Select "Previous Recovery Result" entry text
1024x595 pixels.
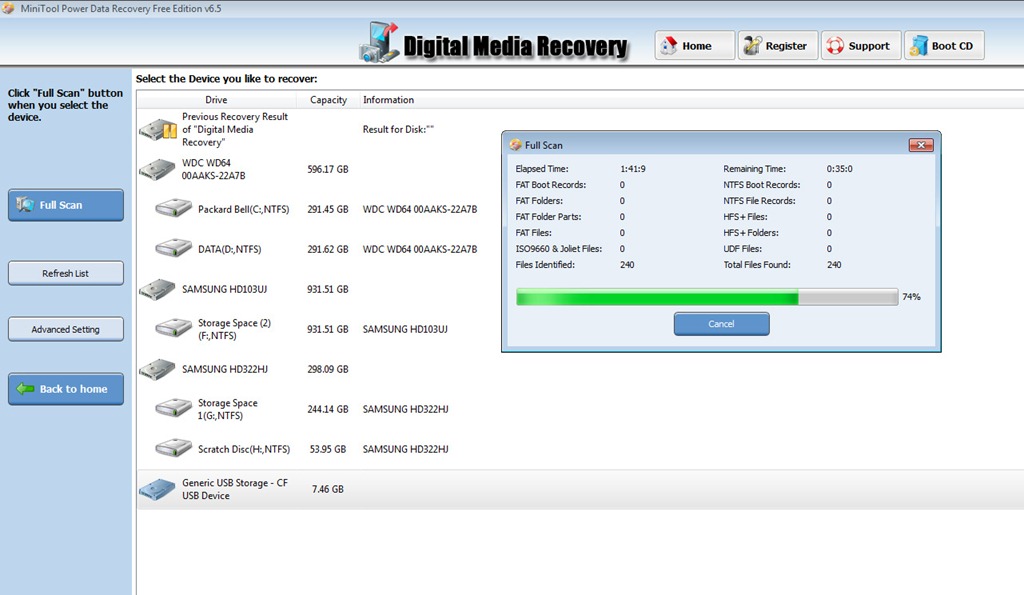click(235, 129)
